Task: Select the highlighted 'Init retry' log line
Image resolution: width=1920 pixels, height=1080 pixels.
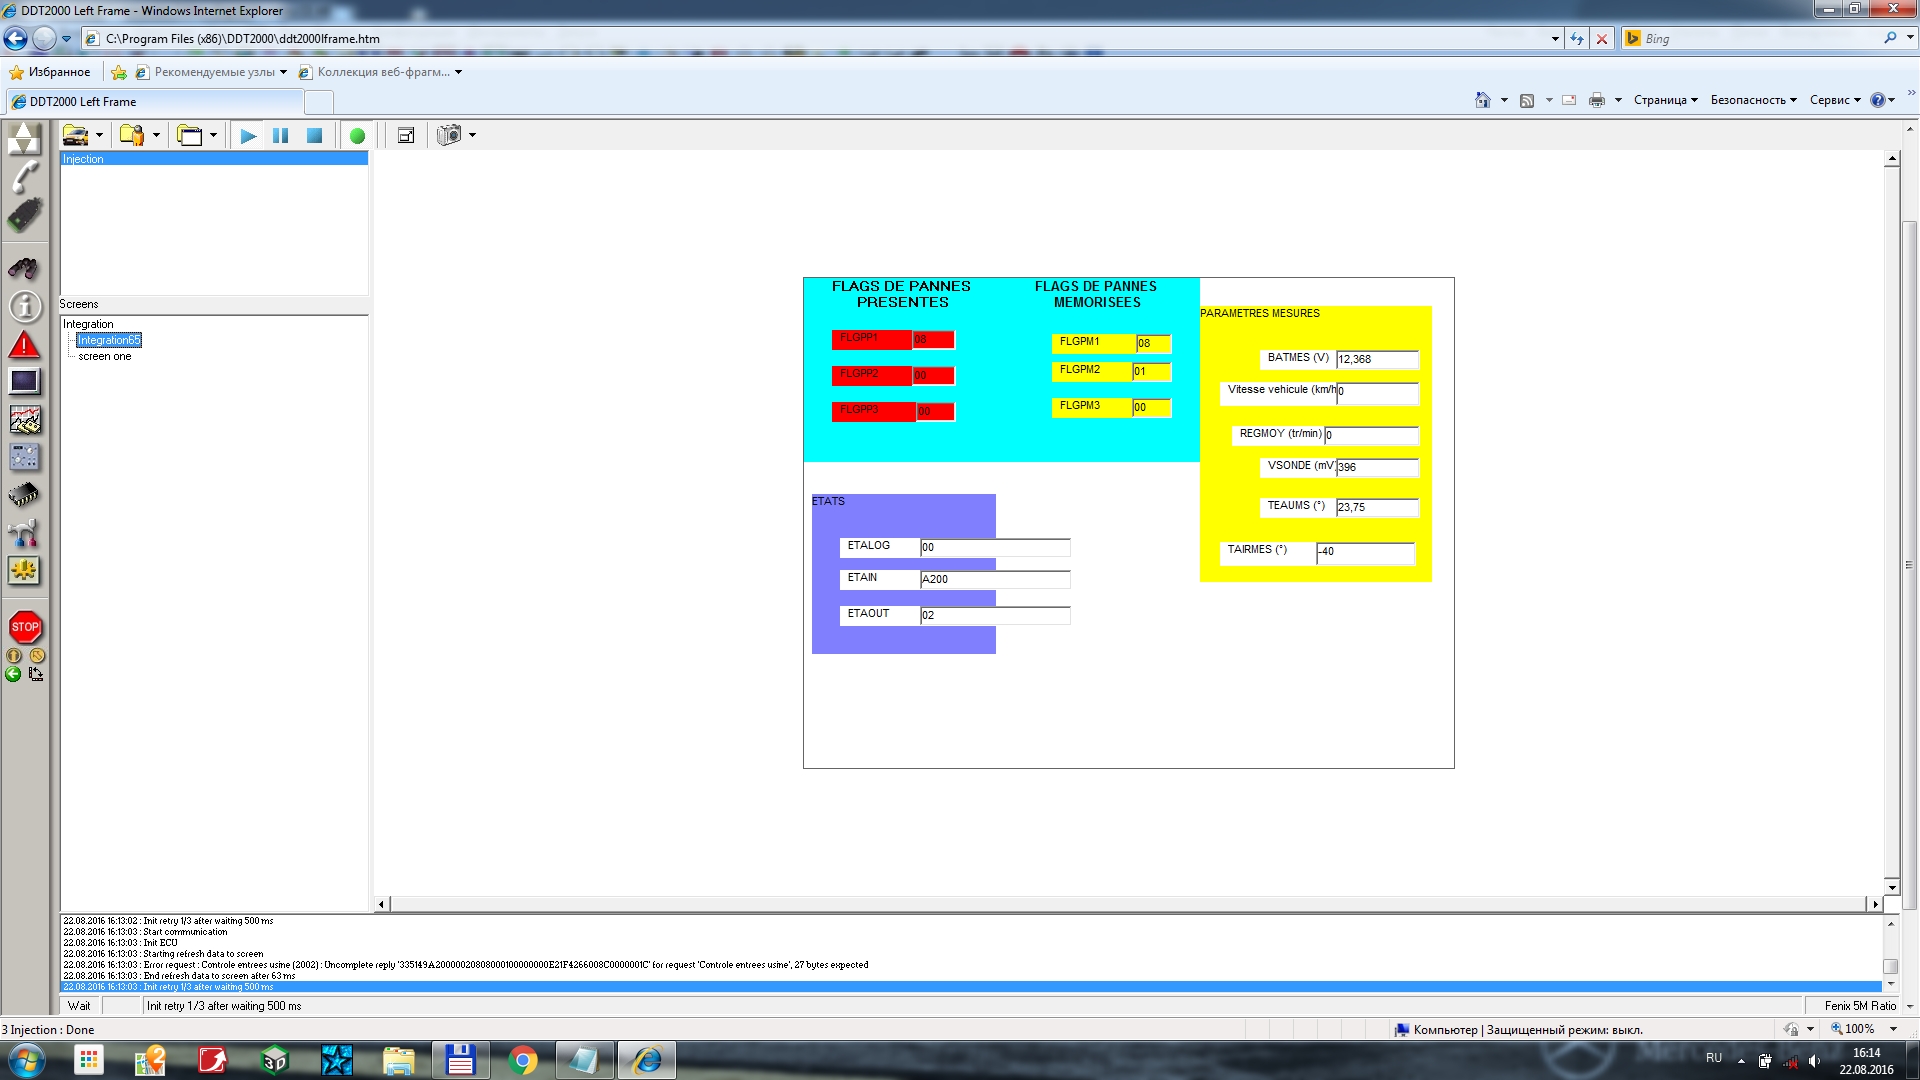Action: pyautogui.click(x=970, y=987)
